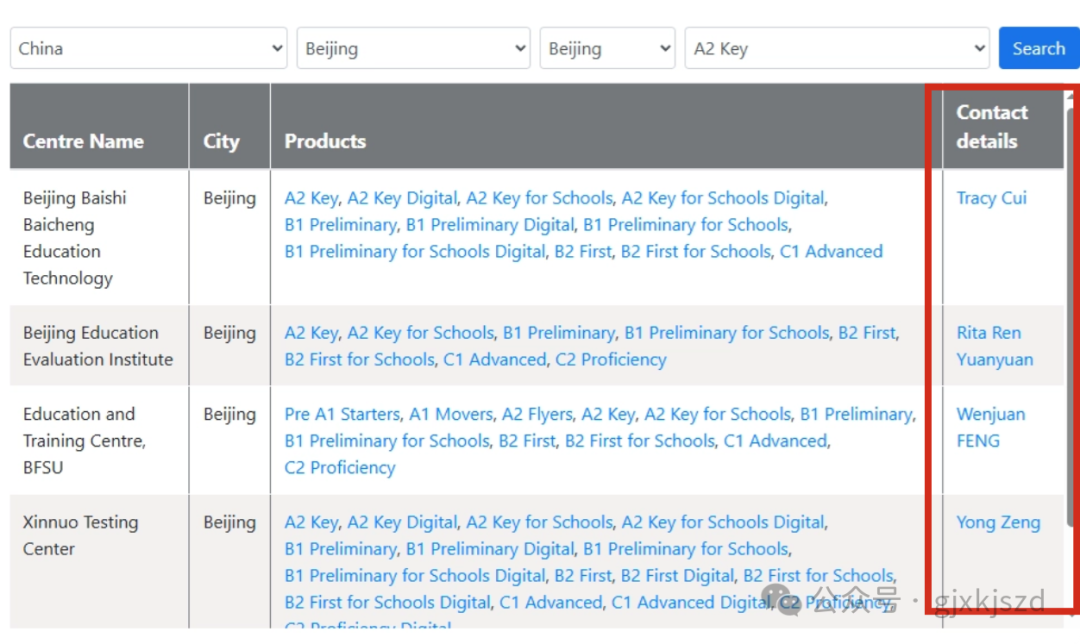Click A2 Key in the BFSU row
This screenshot has height=644, width=1080.
[608, 415]
